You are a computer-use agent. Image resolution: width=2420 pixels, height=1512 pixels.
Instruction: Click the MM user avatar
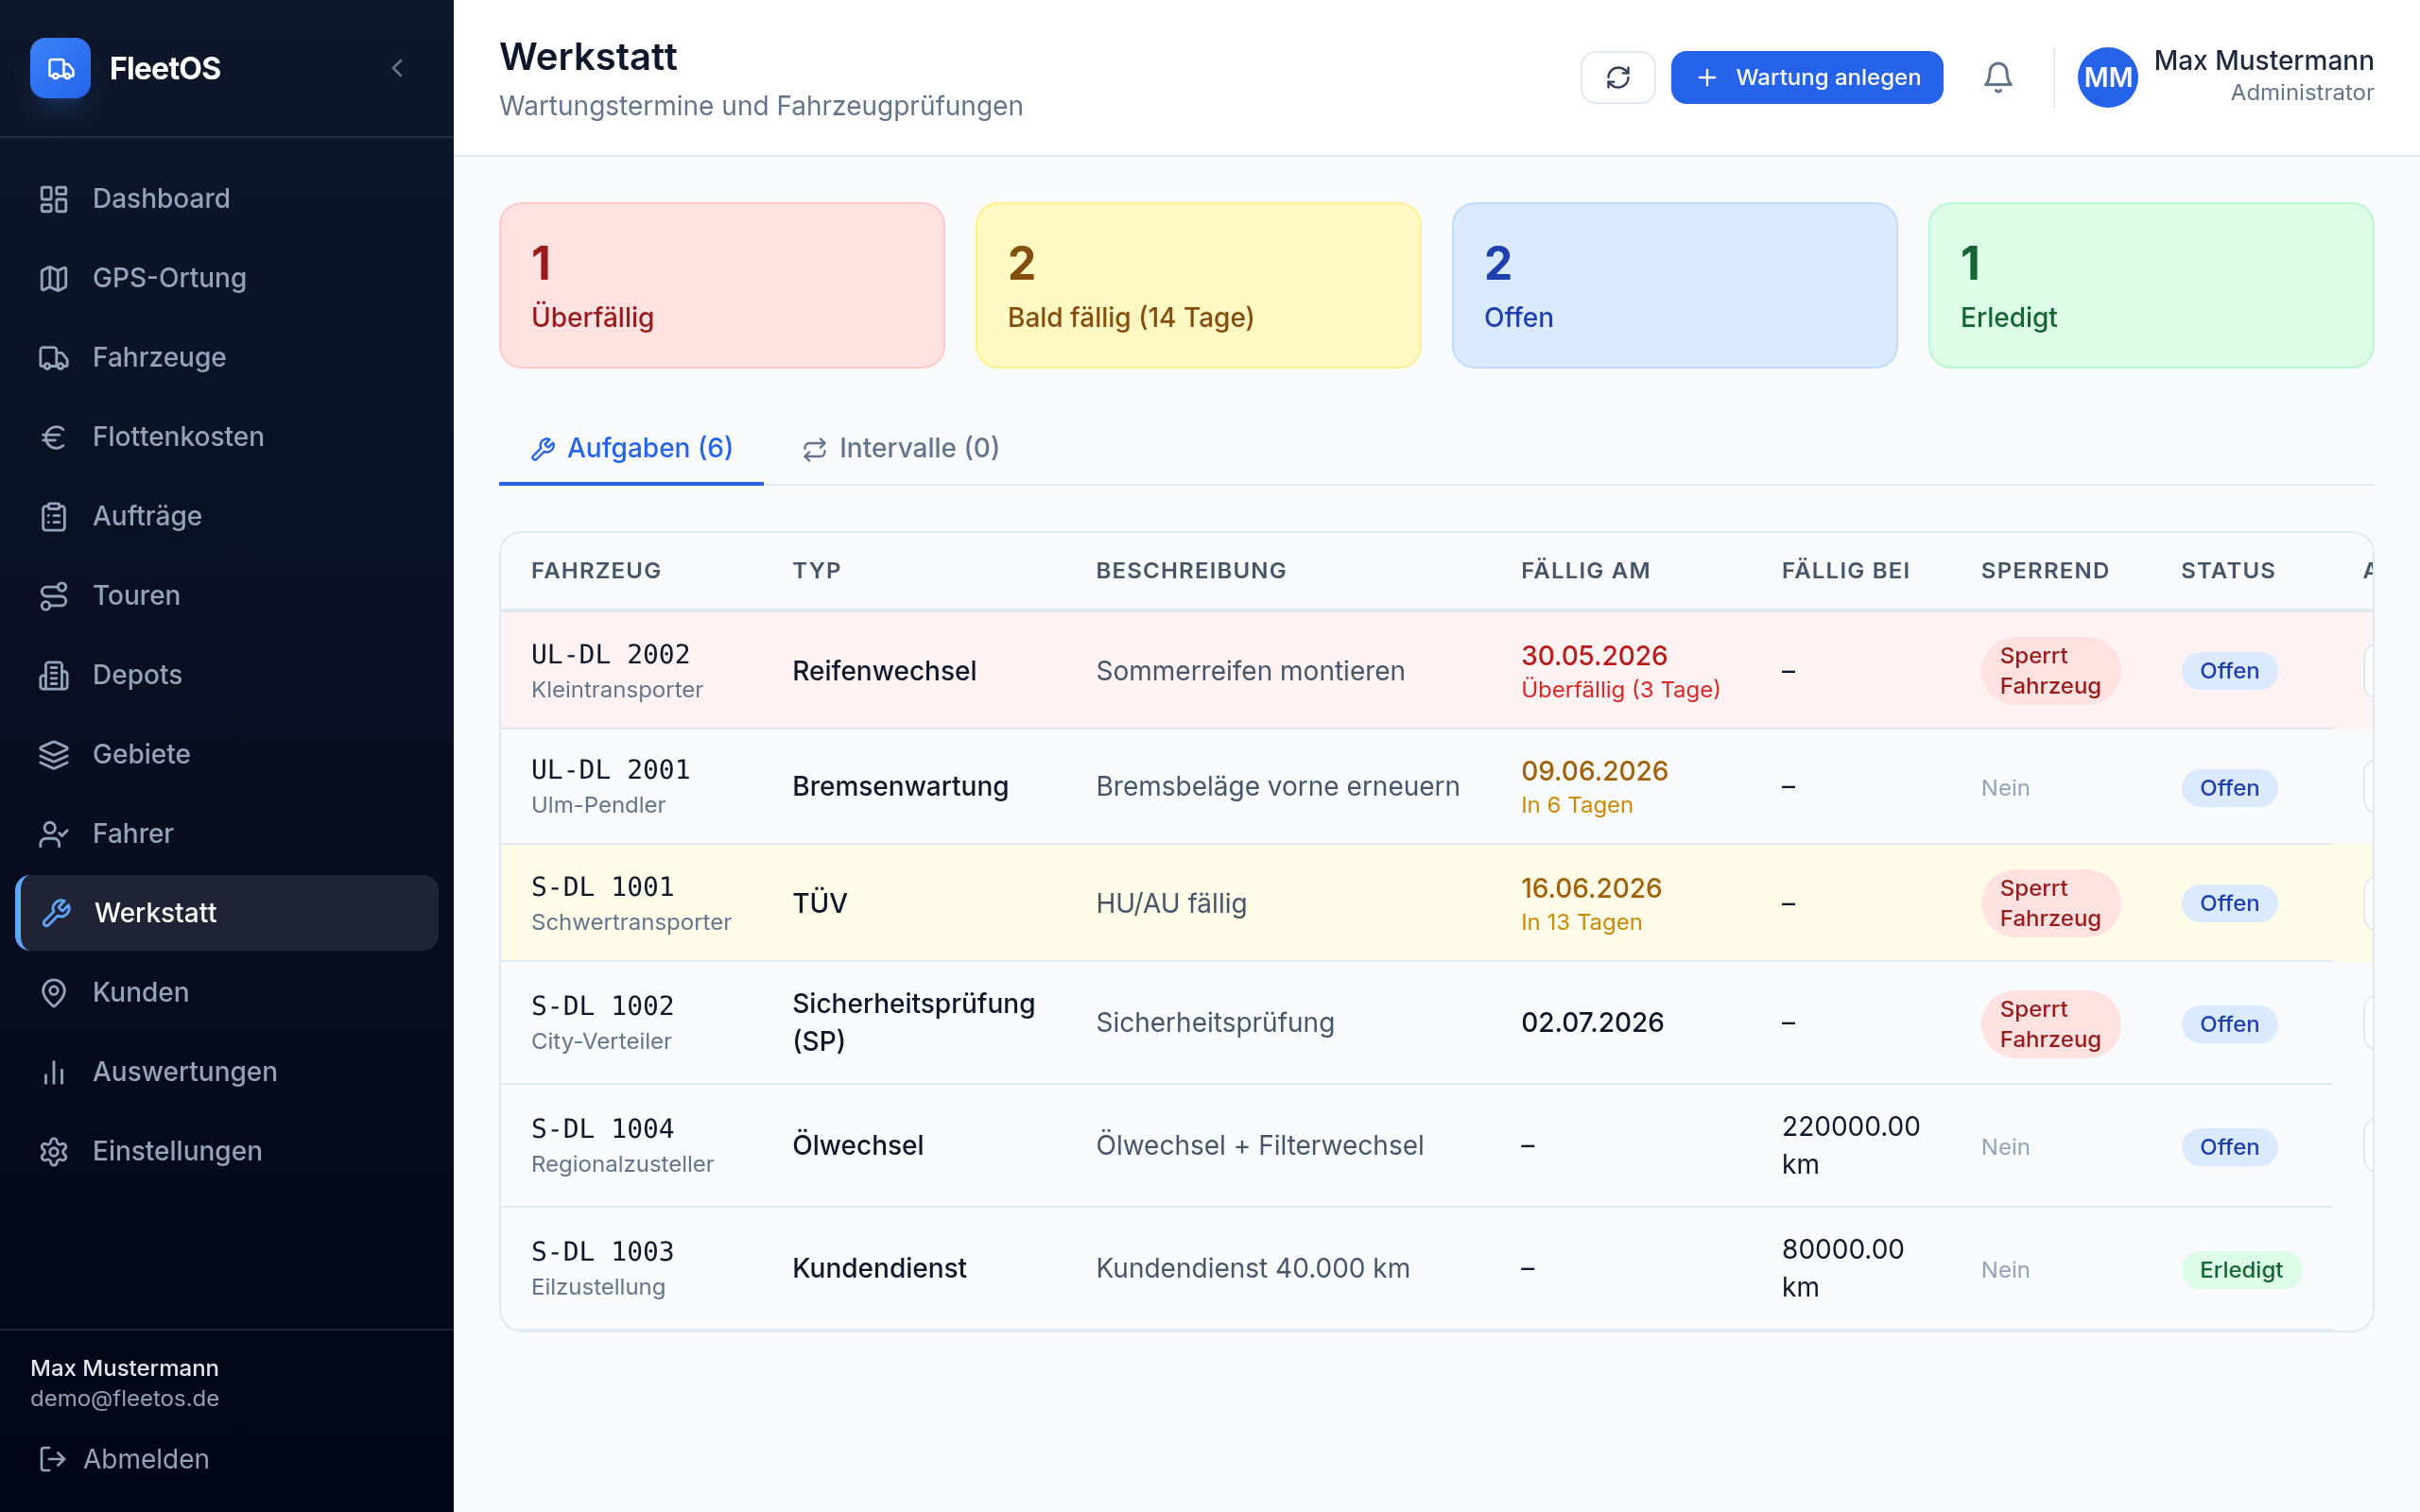tap(2107, 77)
